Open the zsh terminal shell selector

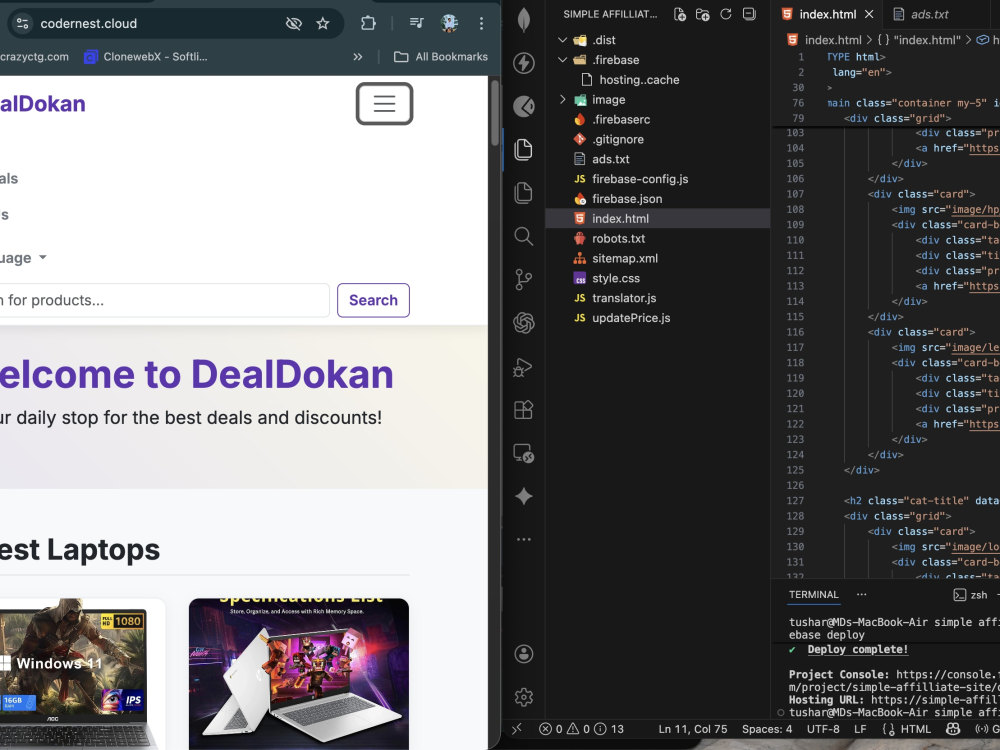pyautogui.click(x=971, y=594)
